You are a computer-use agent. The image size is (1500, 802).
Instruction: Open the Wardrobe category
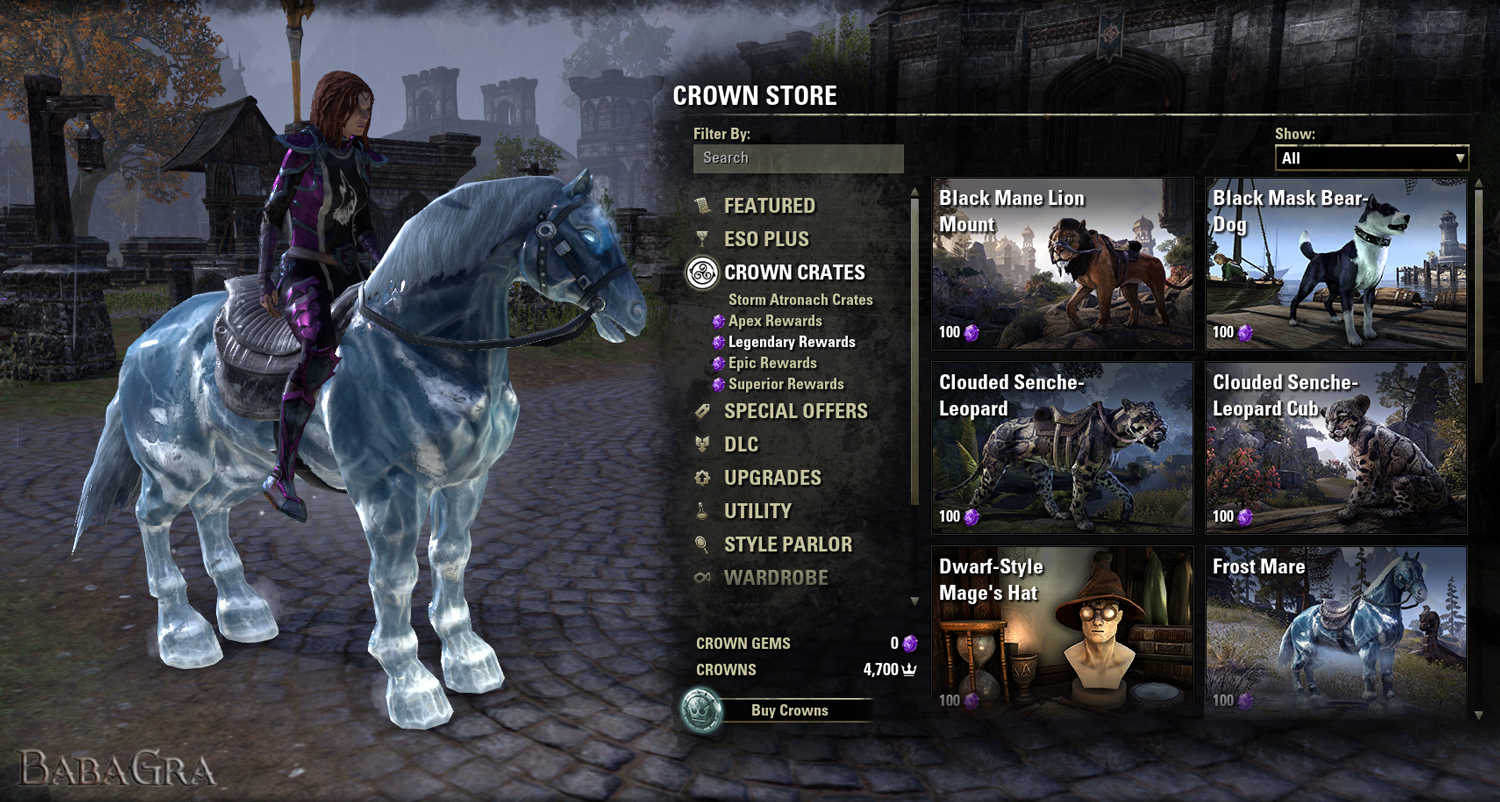(x=776, y=578)
